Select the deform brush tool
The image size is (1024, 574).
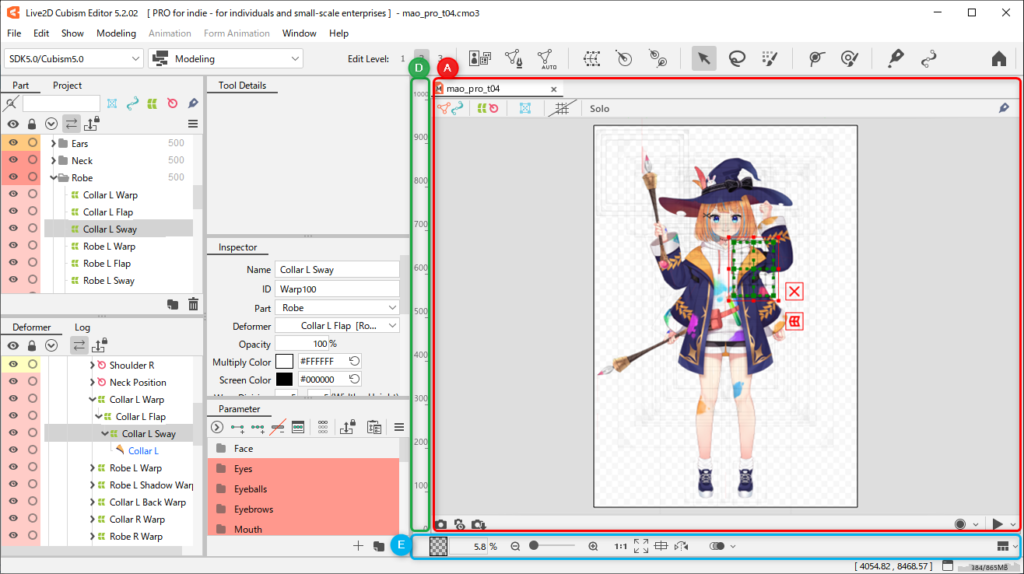pos(849,59)
